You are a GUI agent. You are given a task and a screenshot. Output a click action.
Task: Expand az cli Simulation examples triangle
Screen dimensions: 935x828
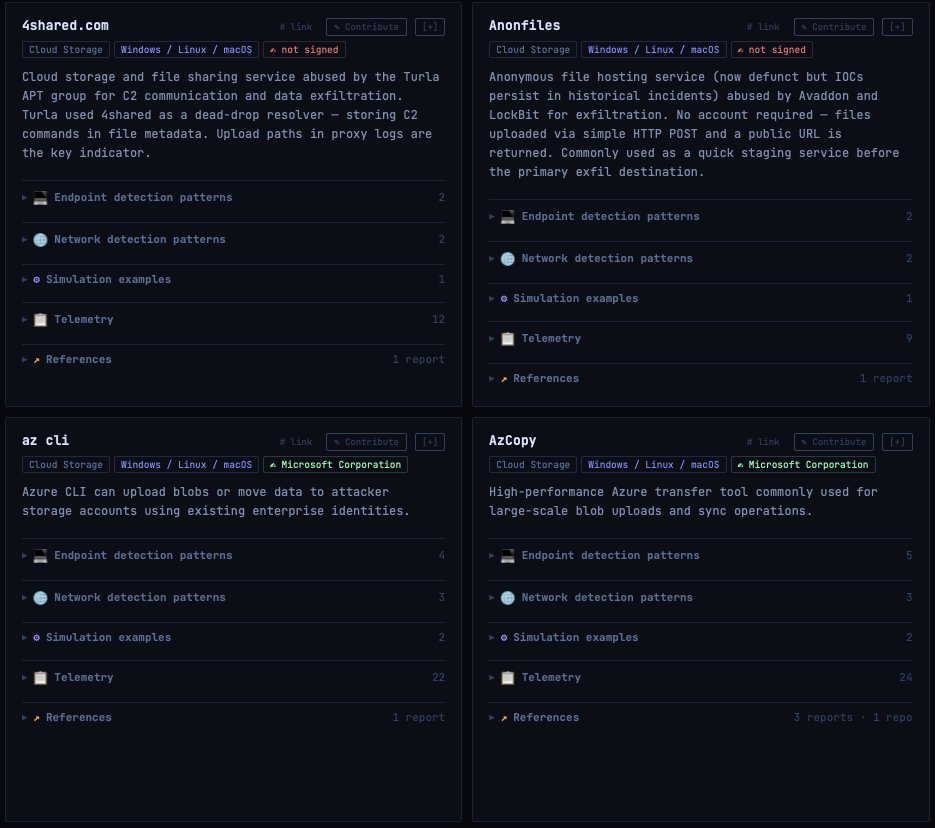24,637
